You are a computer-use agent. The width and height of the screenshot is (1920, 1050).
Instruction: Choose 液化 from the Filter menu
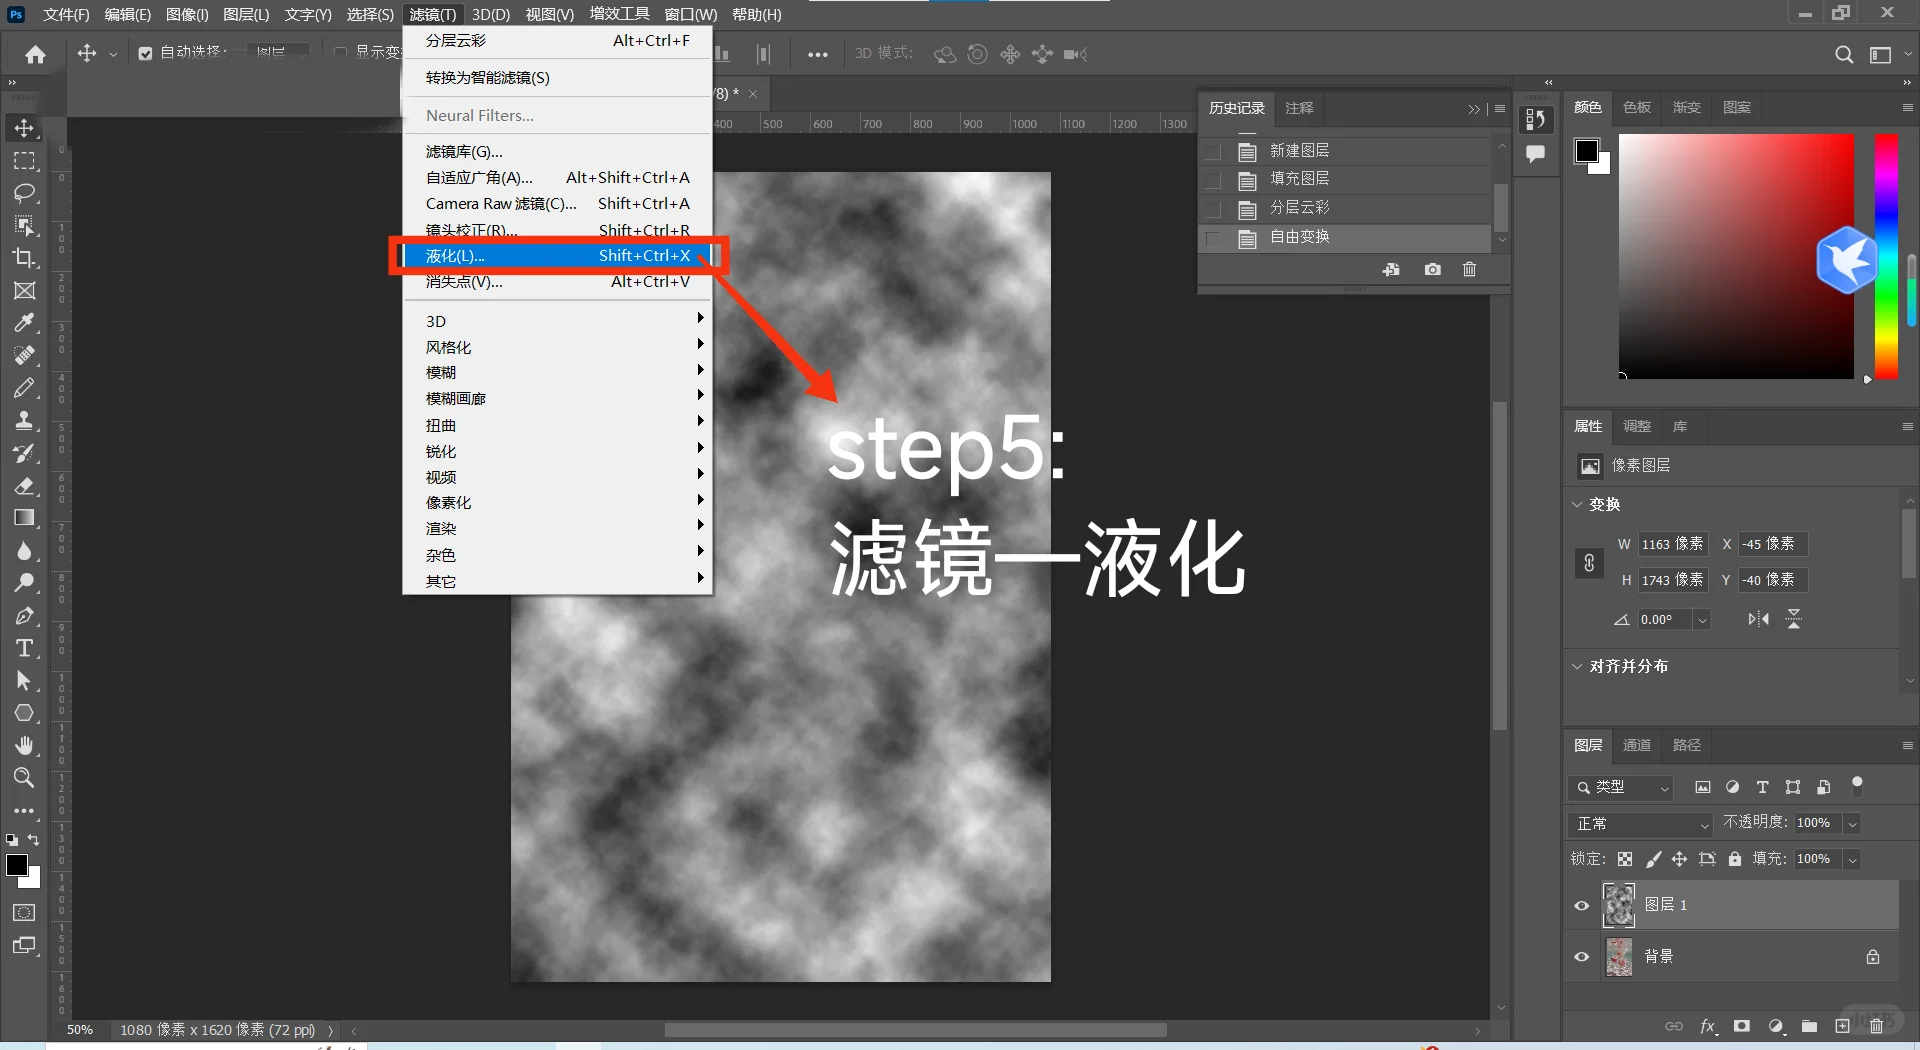pos(454,256)
